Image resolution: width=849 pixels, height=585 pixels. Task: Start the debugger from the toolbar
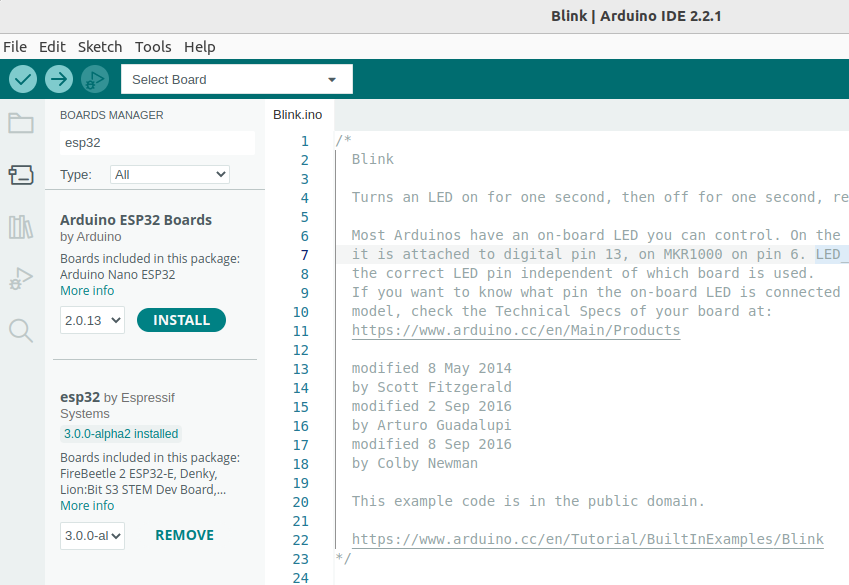[95, 79]
